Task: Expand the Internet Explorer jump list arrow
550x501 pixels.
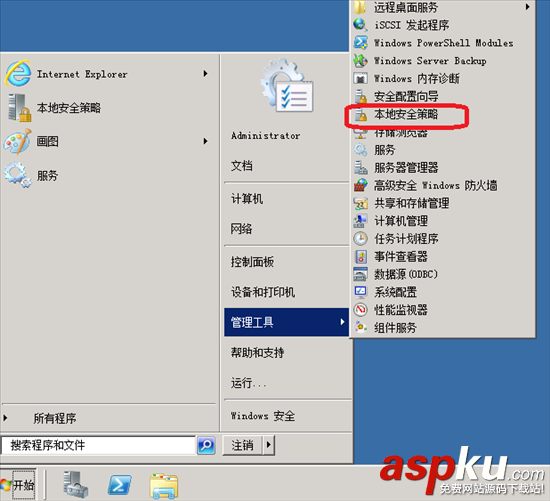Action: tap(206, 73)
